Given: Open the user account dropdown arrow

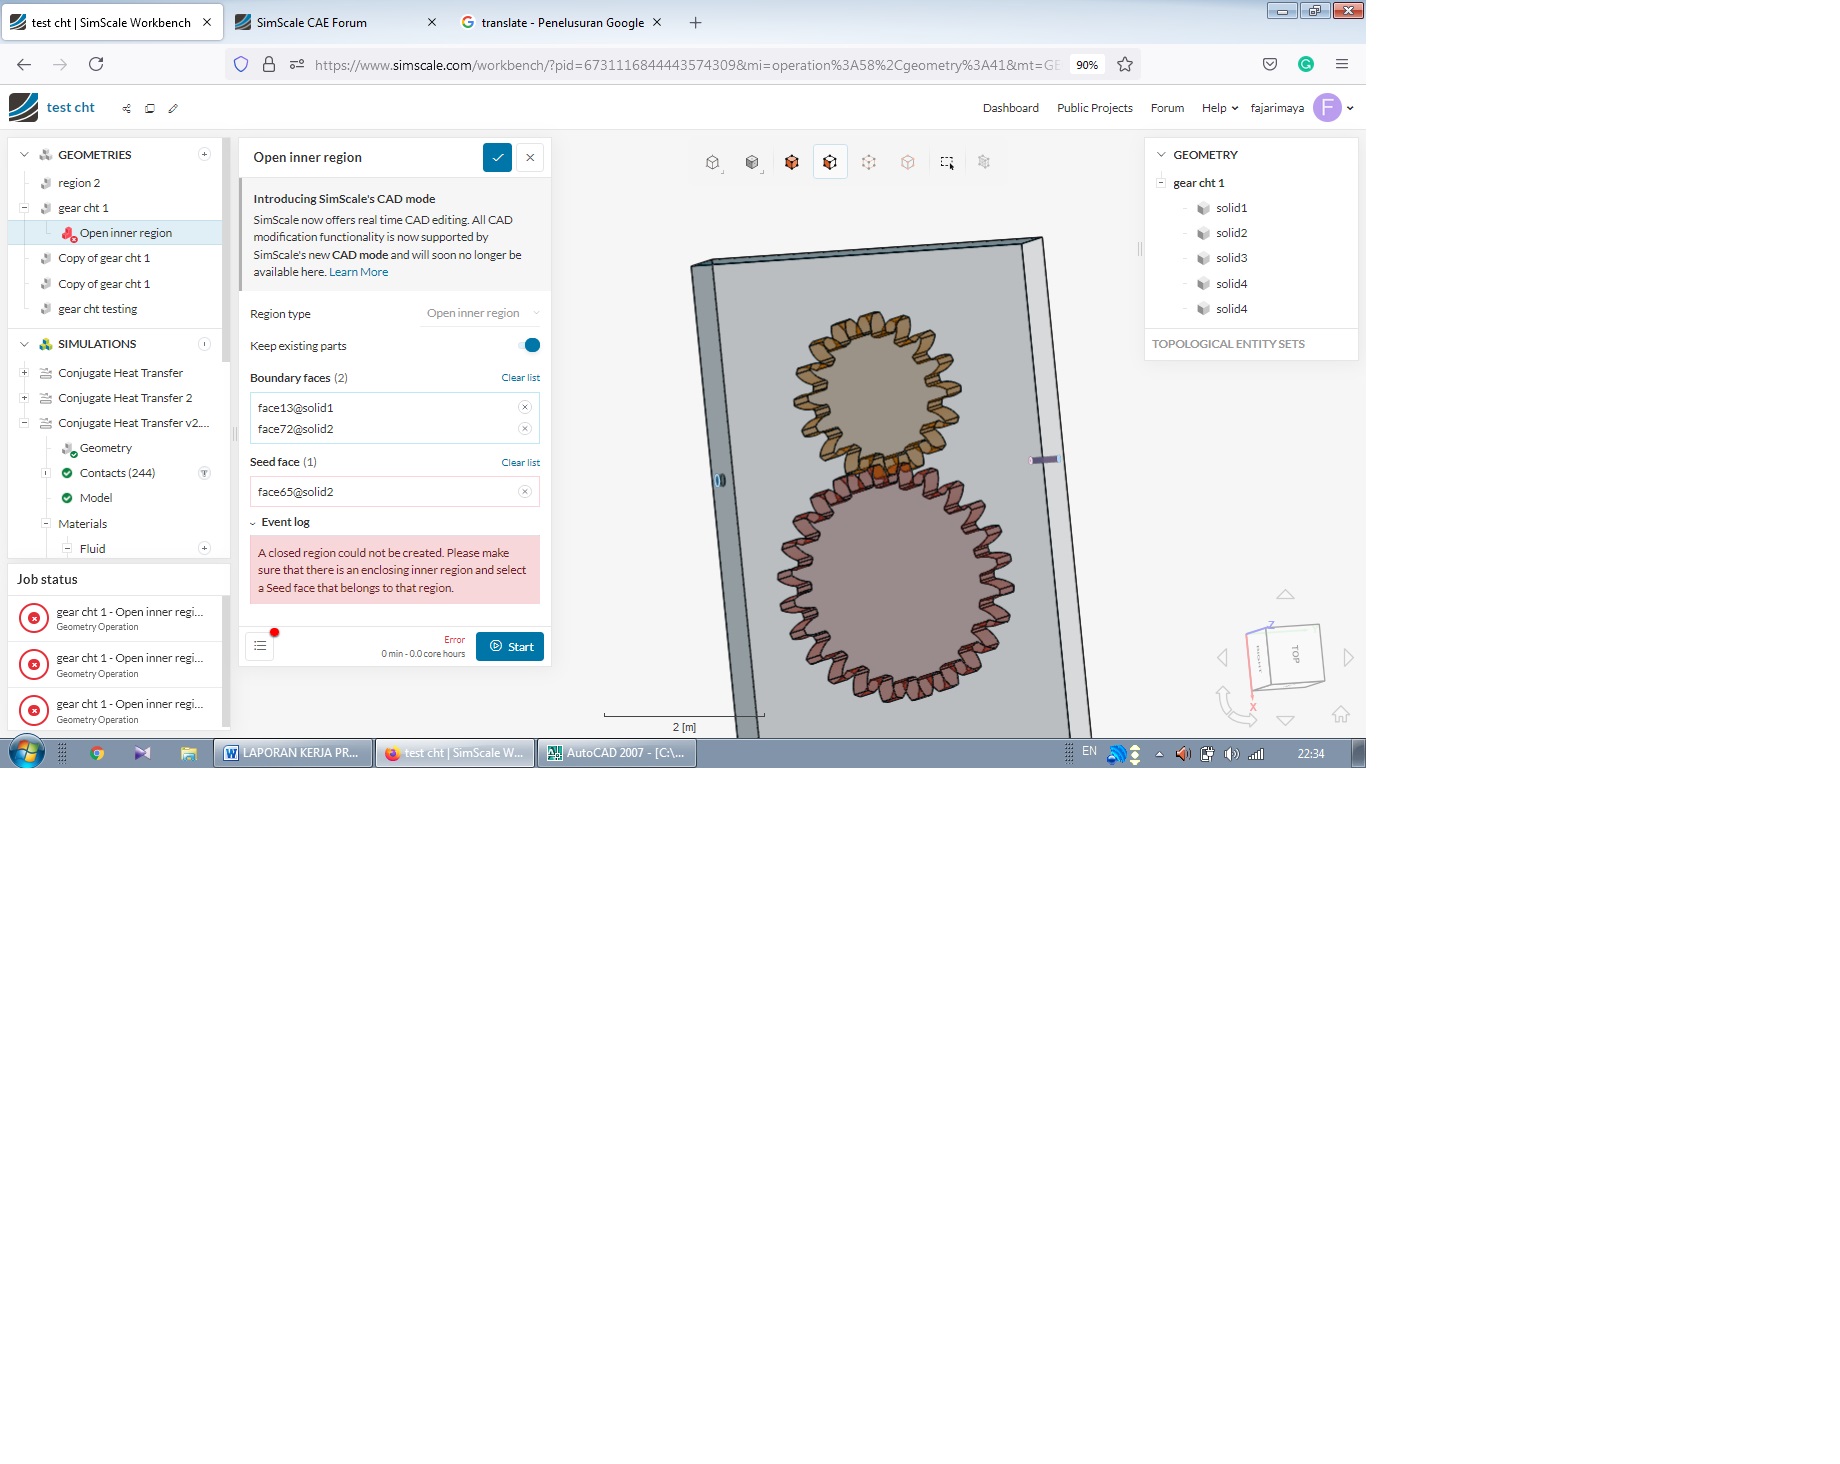Looking at the screenshot, I should (x=1350, y=108).
